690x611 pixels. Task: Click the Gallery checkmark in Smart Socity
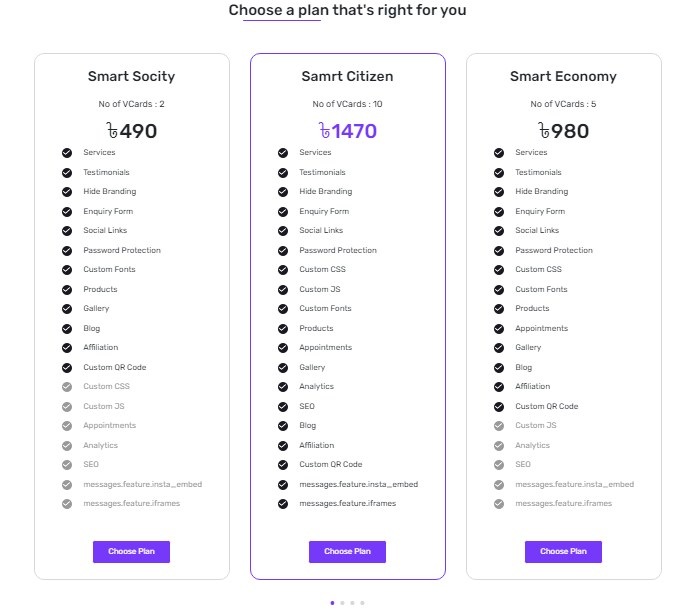[x=67, y=309]
